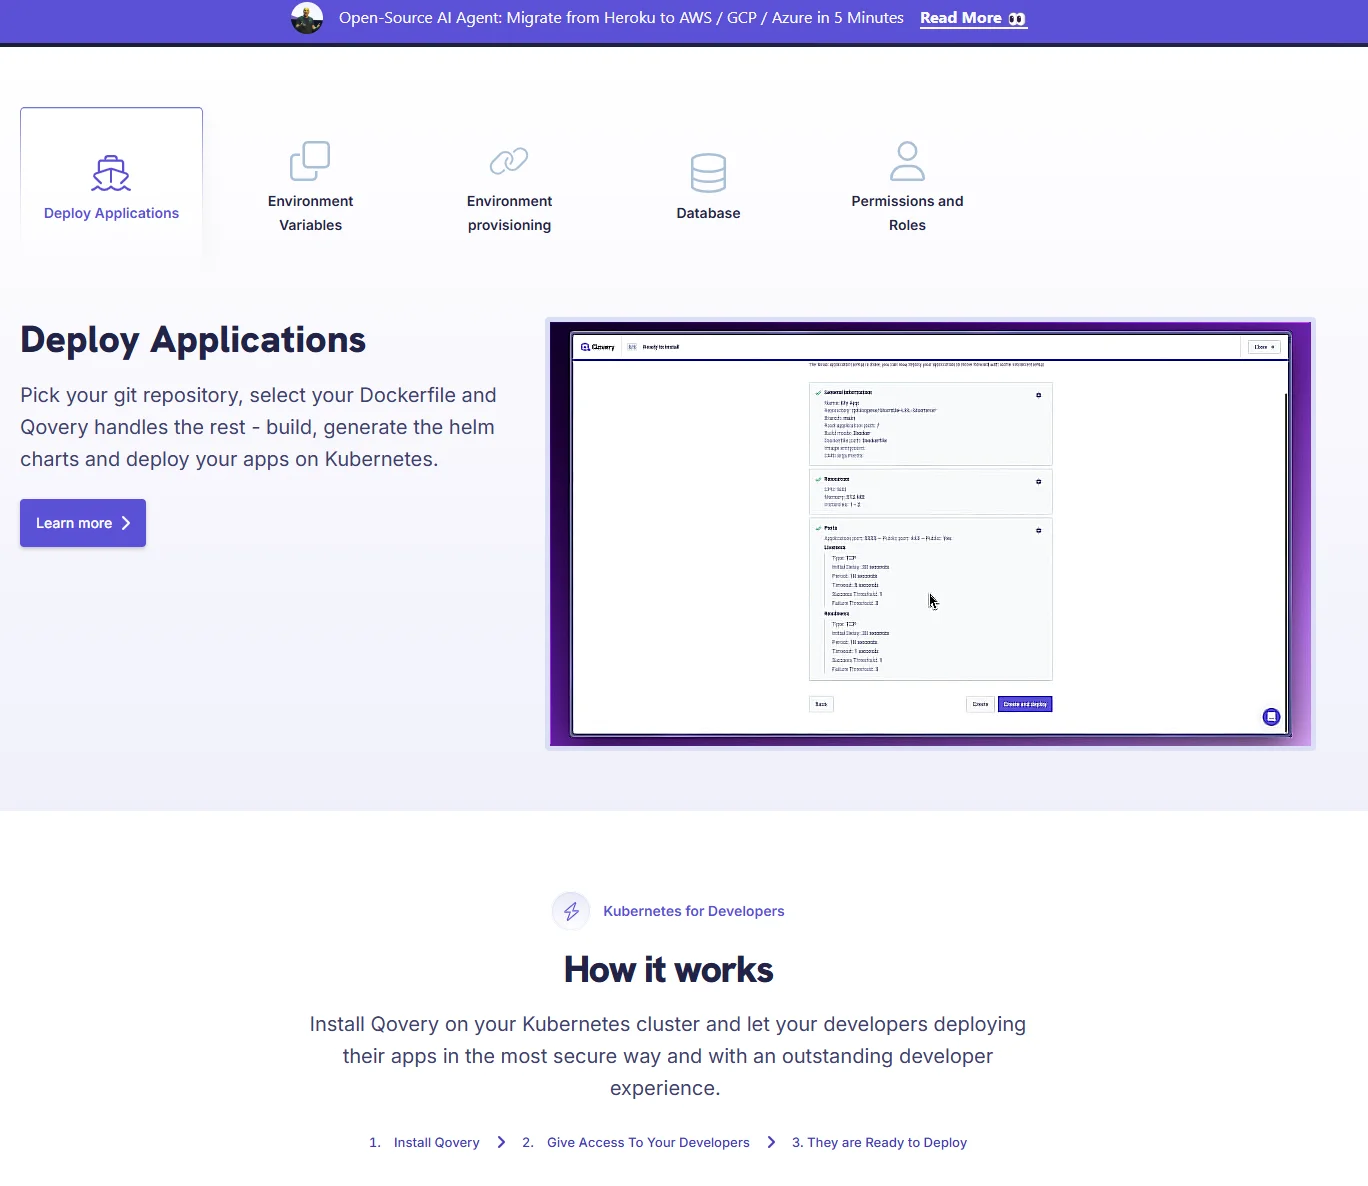Image resolution: width=1368 pixels, height=1186 pixels.
Task: Click the Close button in the demo preview
Action: [x=1264, y=347]
